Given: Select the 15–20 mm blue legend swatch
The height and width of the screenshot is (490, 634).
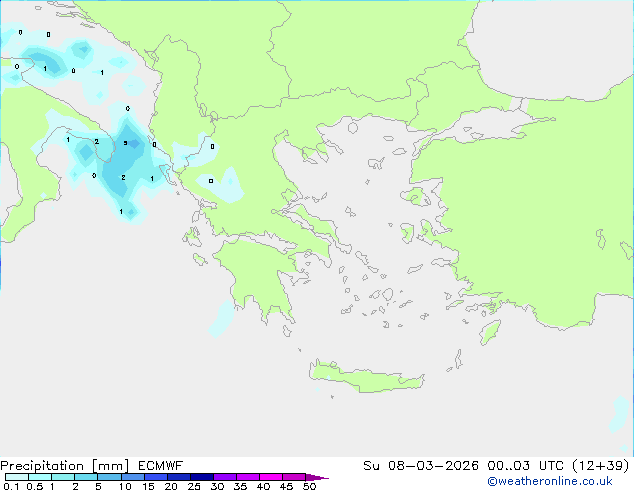Looking at the screenshot, I should click(x=155, y=477).
